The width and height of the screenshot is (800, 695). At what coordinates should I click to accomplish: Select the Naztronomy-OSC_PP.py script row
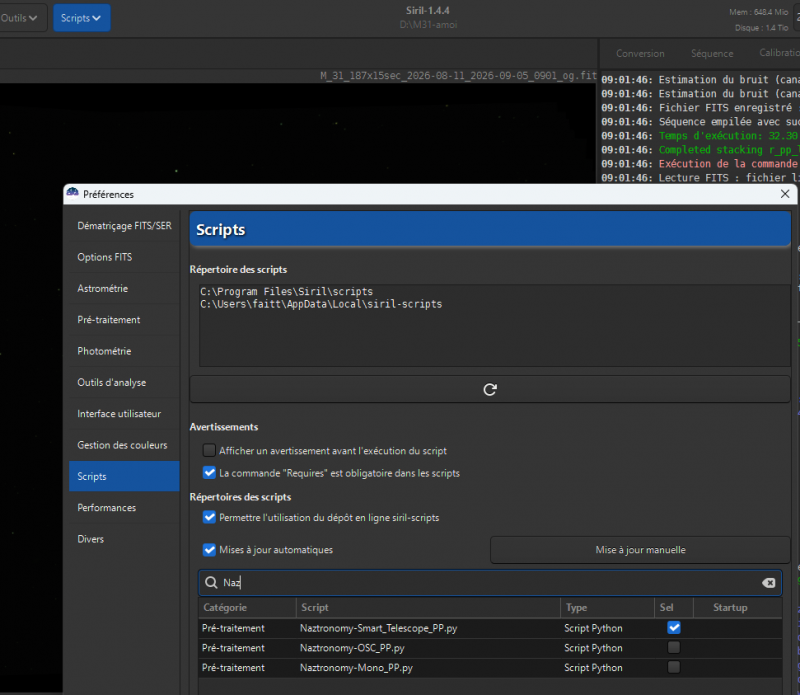coord(490,648)
